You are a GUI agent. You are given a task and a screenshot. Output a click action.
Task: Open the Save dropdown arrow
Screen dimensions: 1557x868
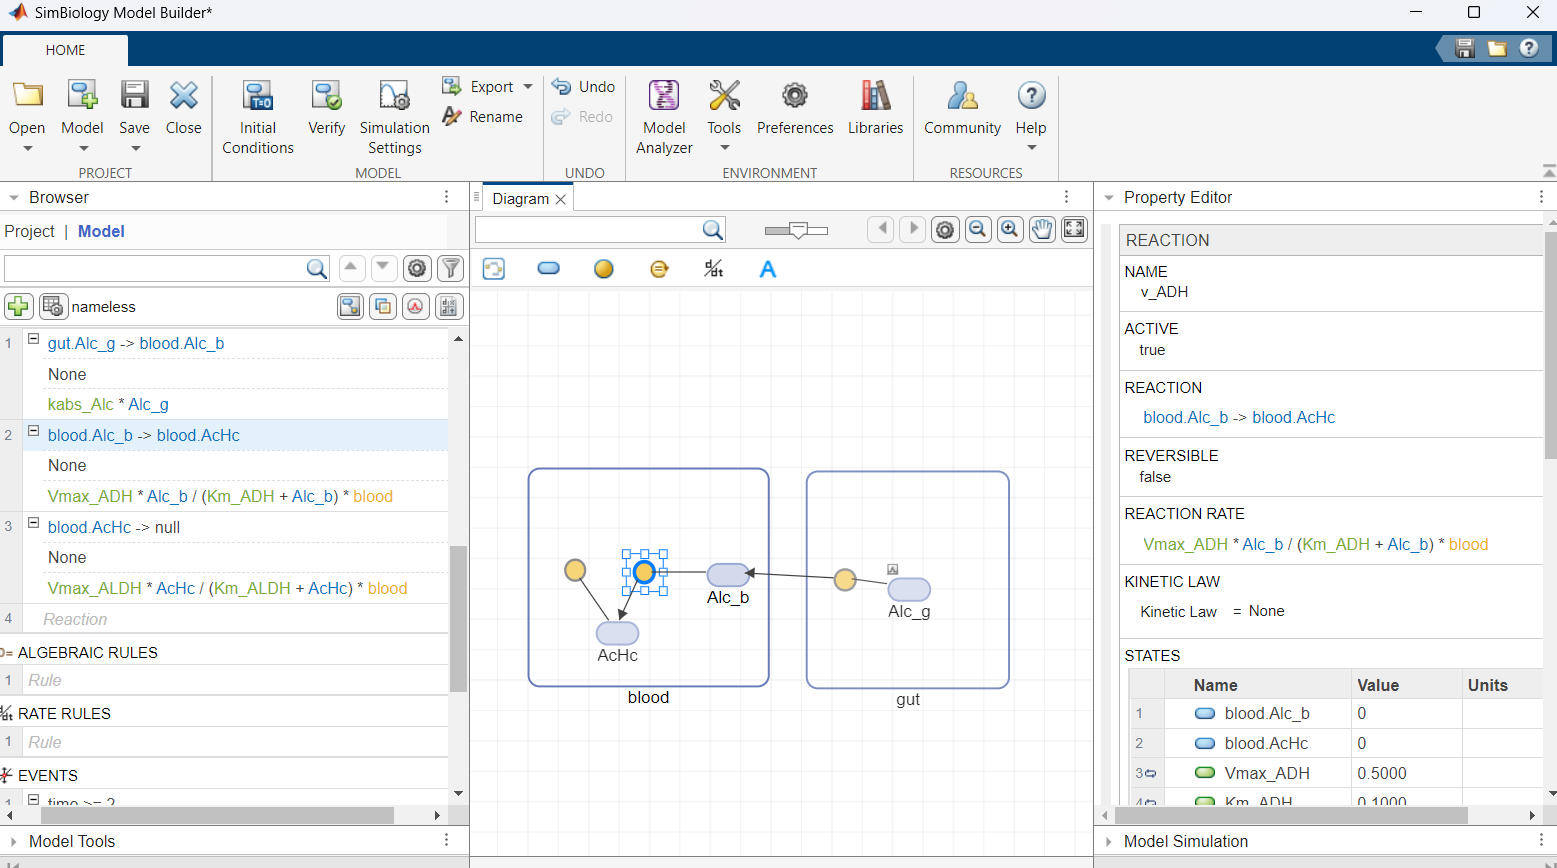click(135, 148)
